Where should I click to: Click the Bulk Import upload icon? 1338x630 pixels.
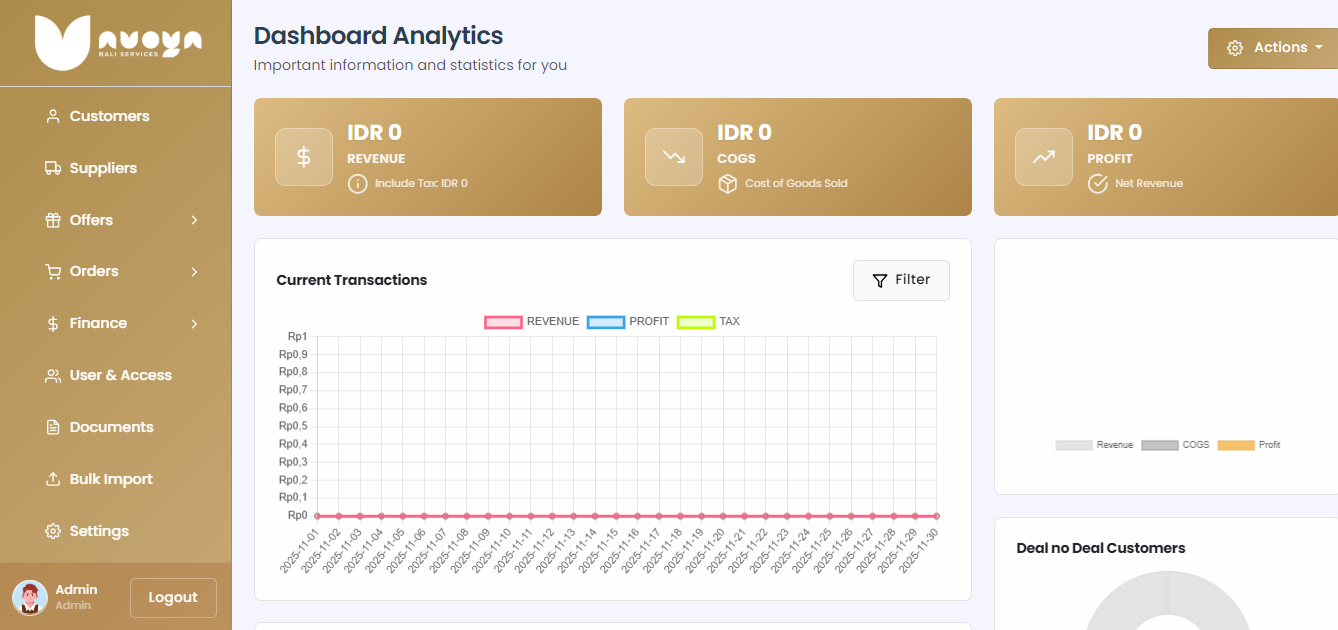[x=53, y=480]
